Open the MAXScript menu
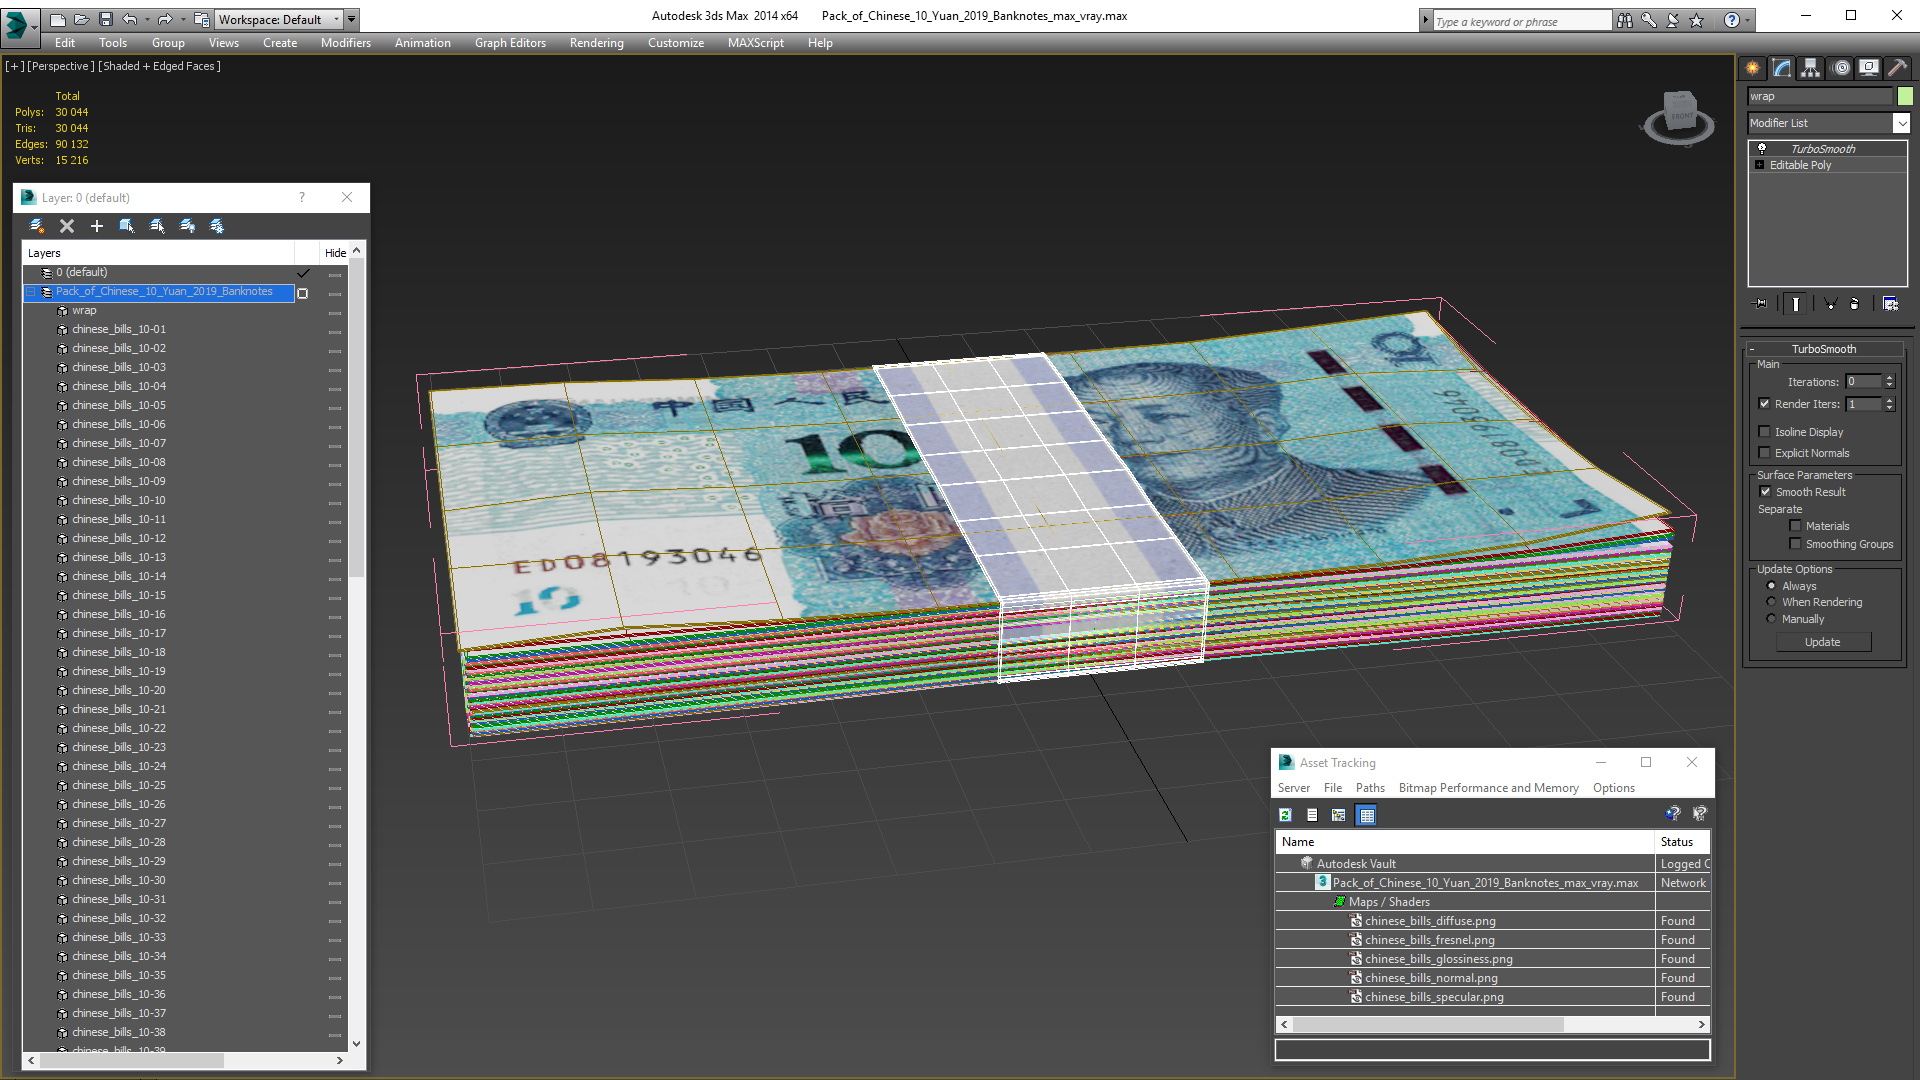 (755, 43)
